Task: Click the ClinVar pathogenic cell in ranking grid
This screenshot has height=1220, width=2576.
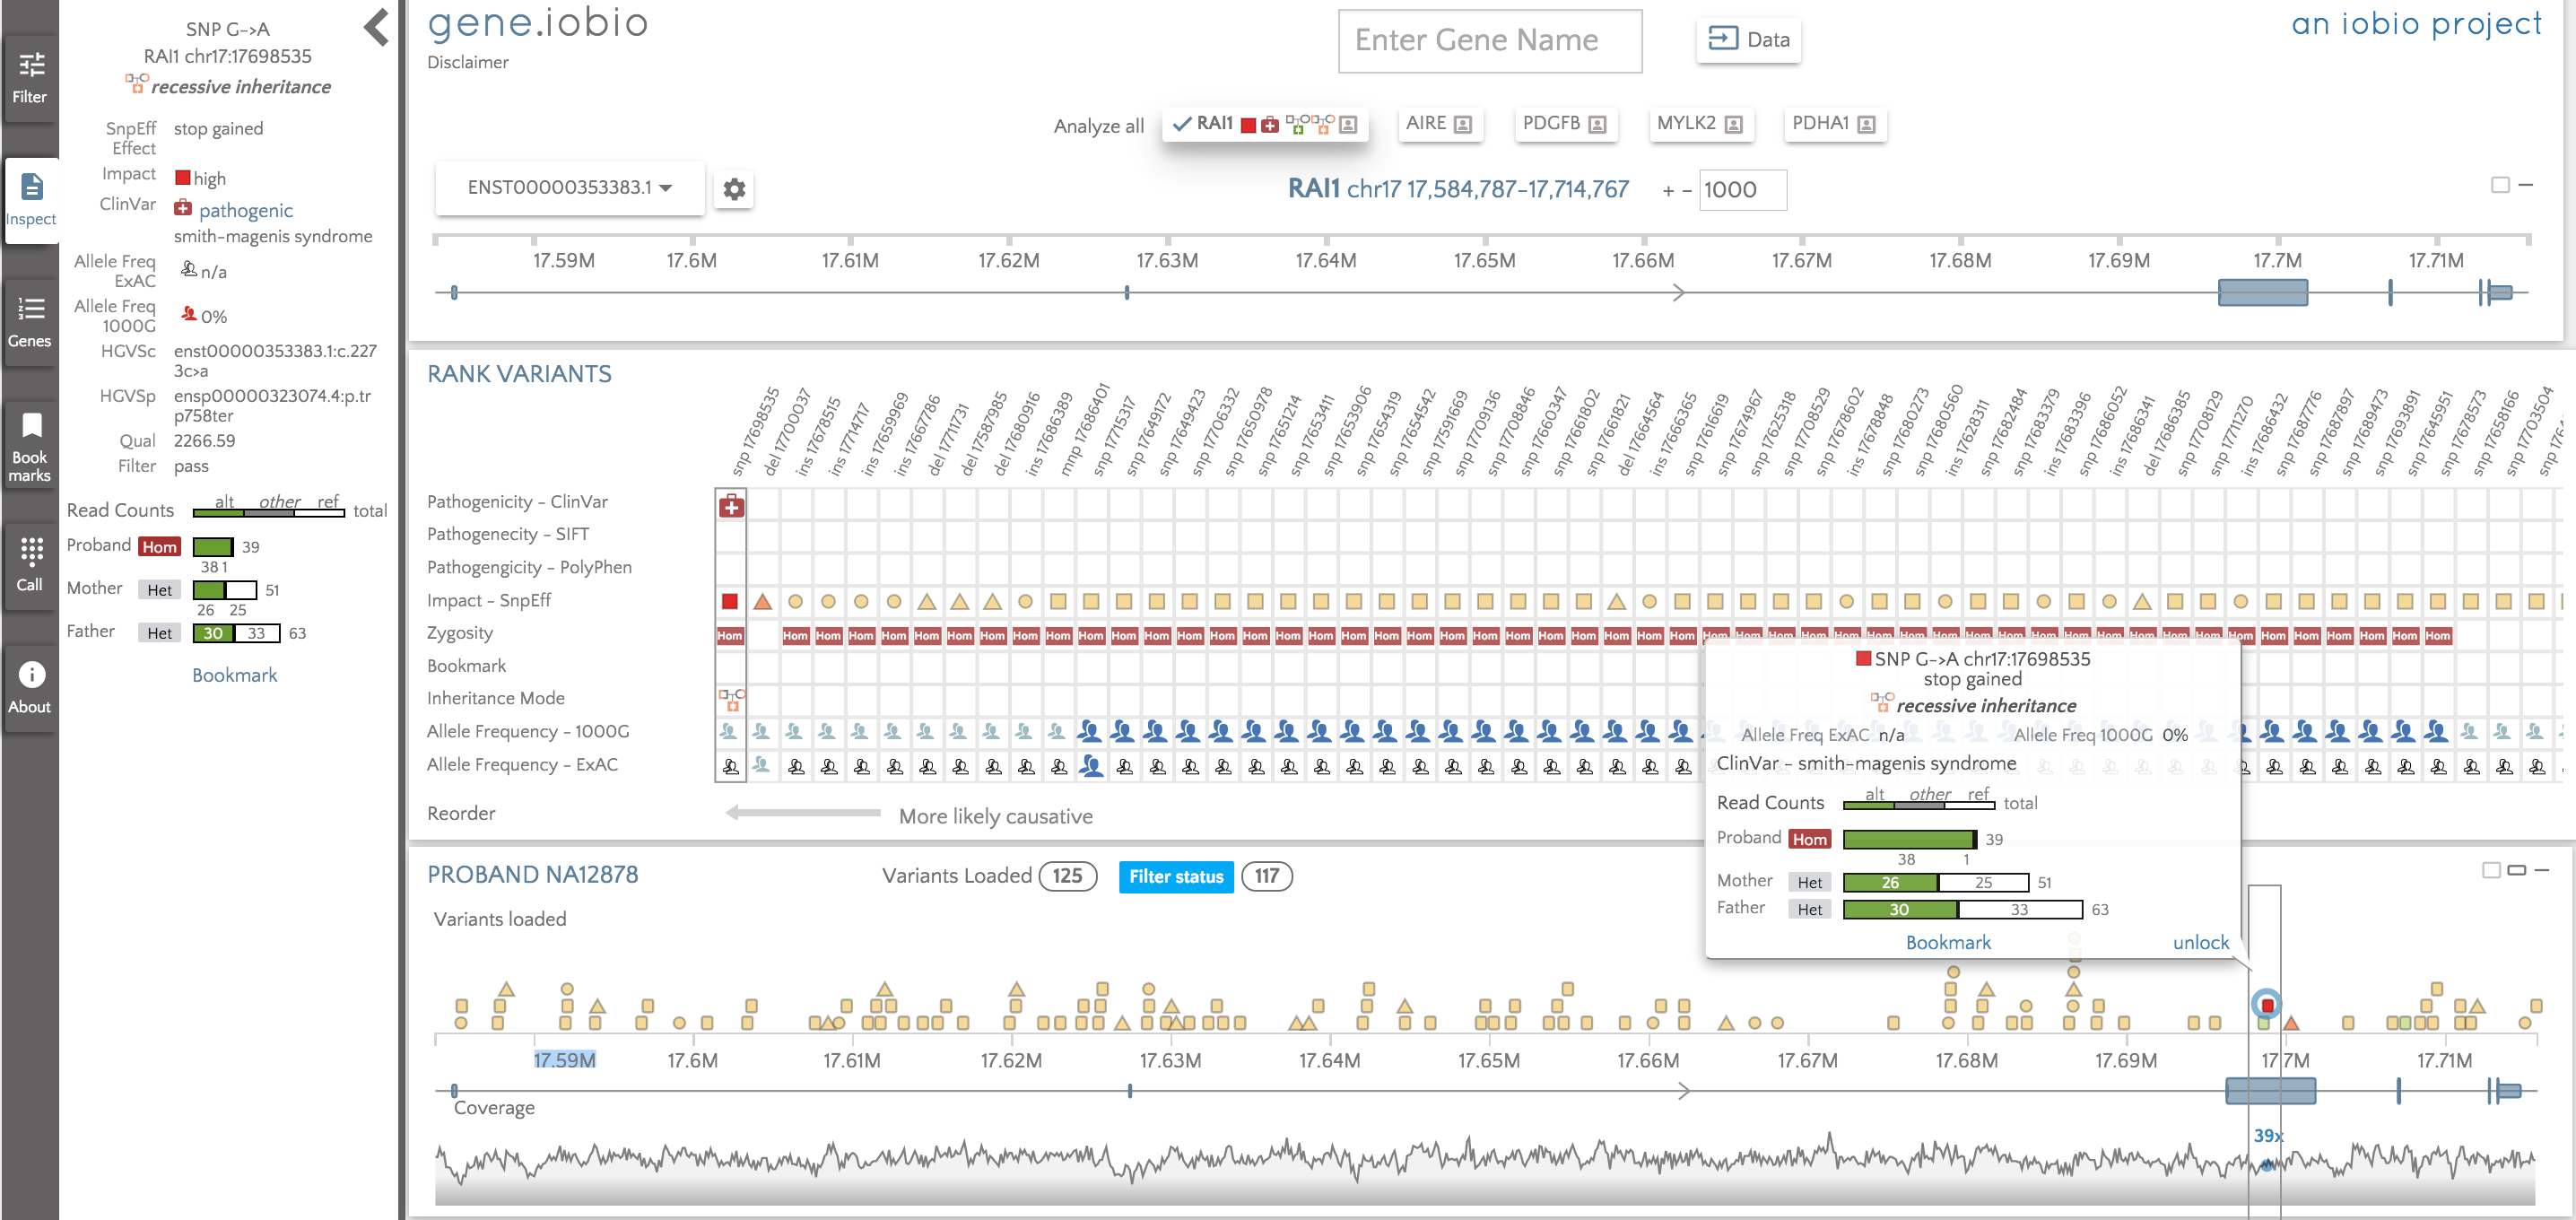Action: click(731, 507)
